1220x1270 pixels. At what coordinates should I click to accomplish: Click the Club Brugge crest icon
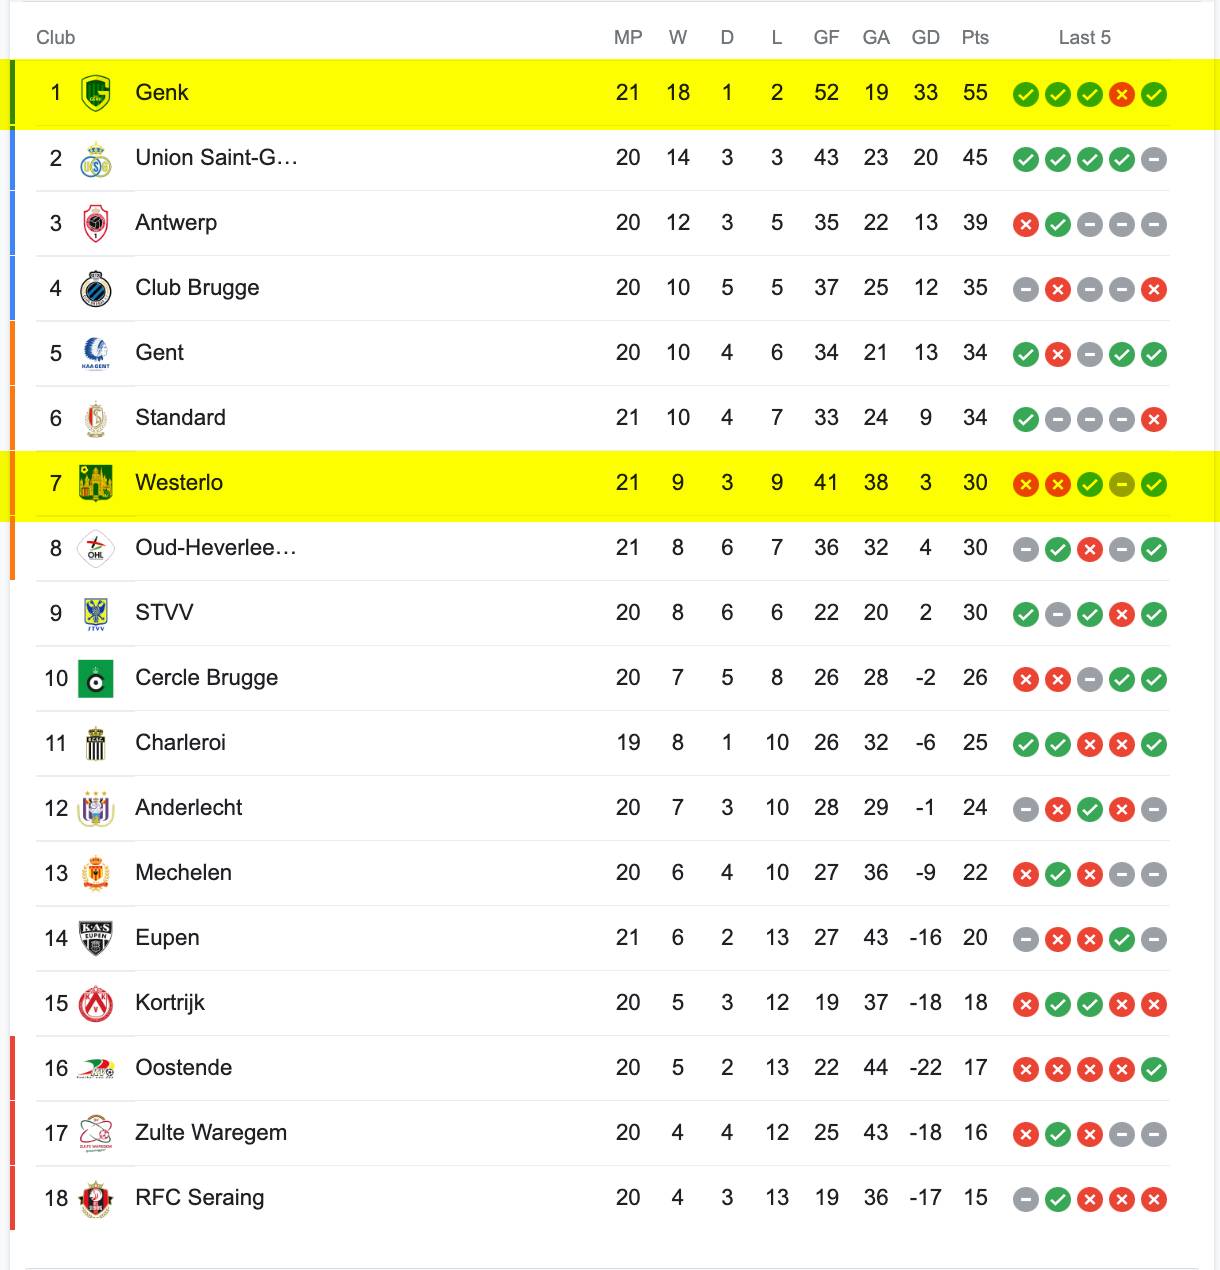[96, 288]
